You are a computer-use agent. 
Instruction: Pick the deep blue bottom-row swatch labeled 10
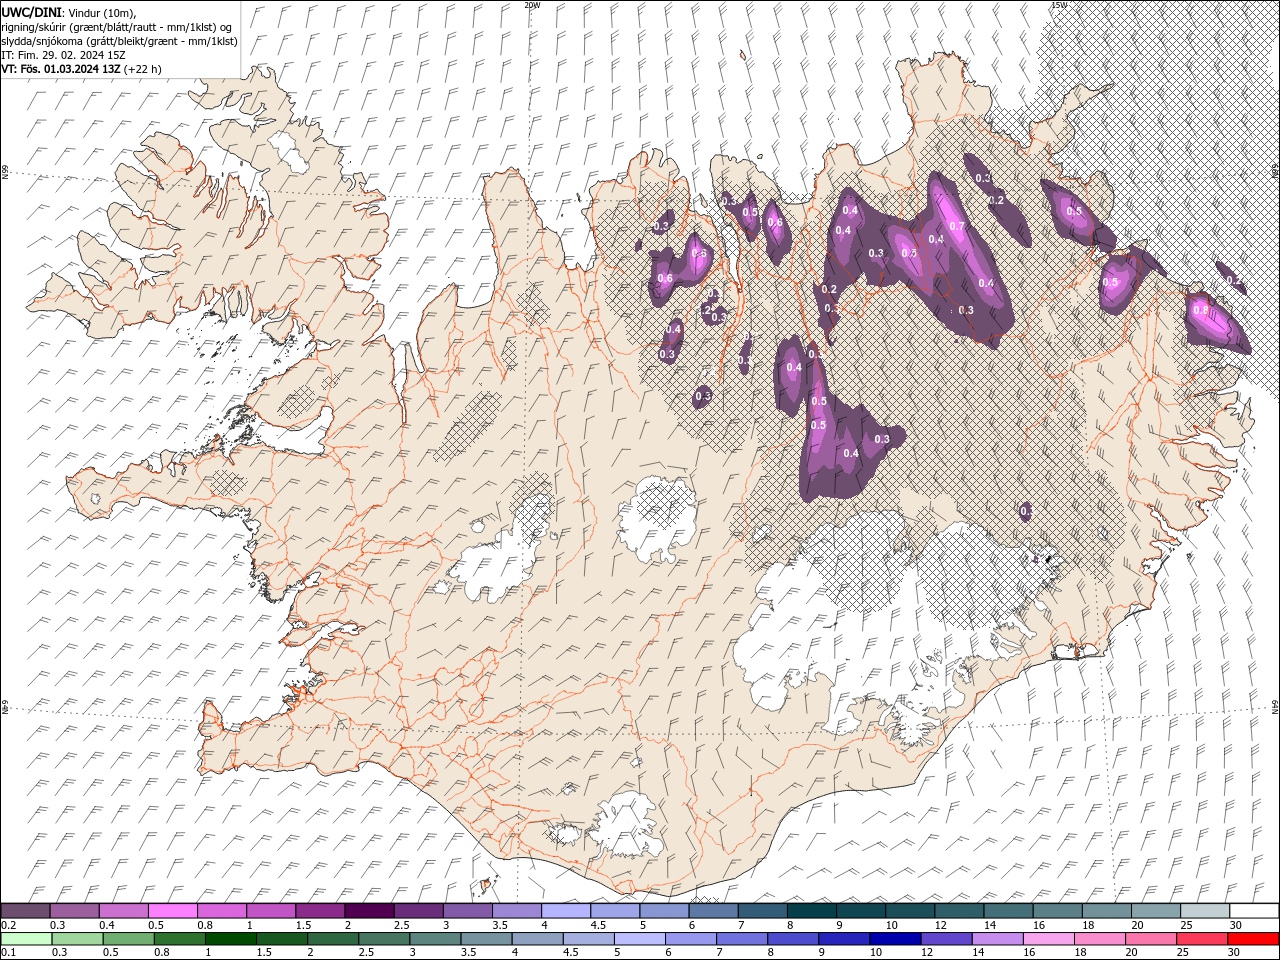(894, 939)
